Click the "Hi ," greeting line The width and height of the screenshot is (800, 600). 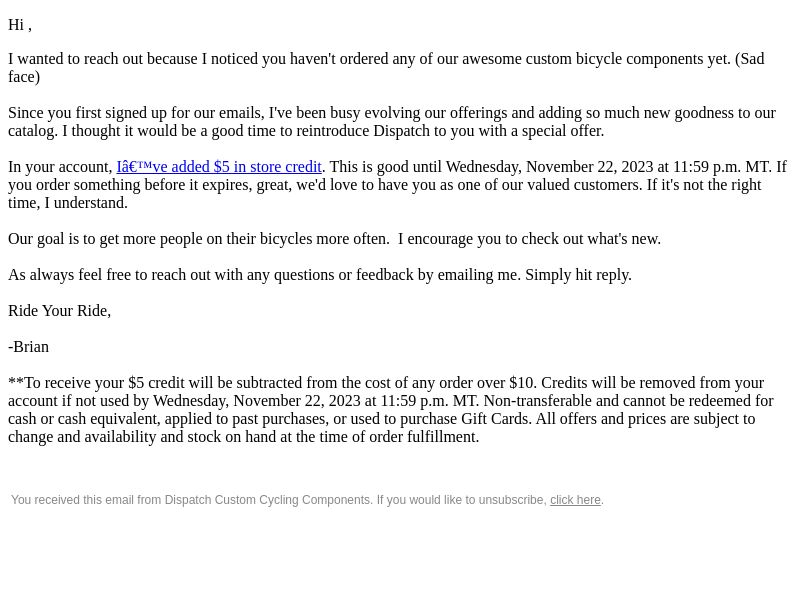tap(20, 25)
